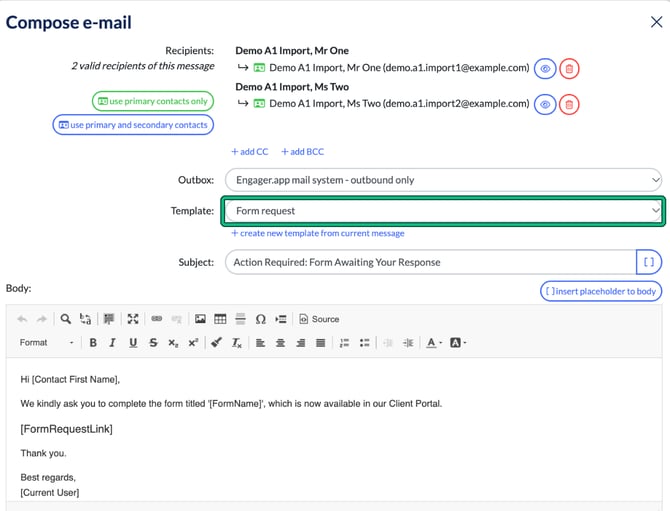This screenshot has height=511, width=670.
Task: Click the decrease indent icon
Action: coord(388,343)
